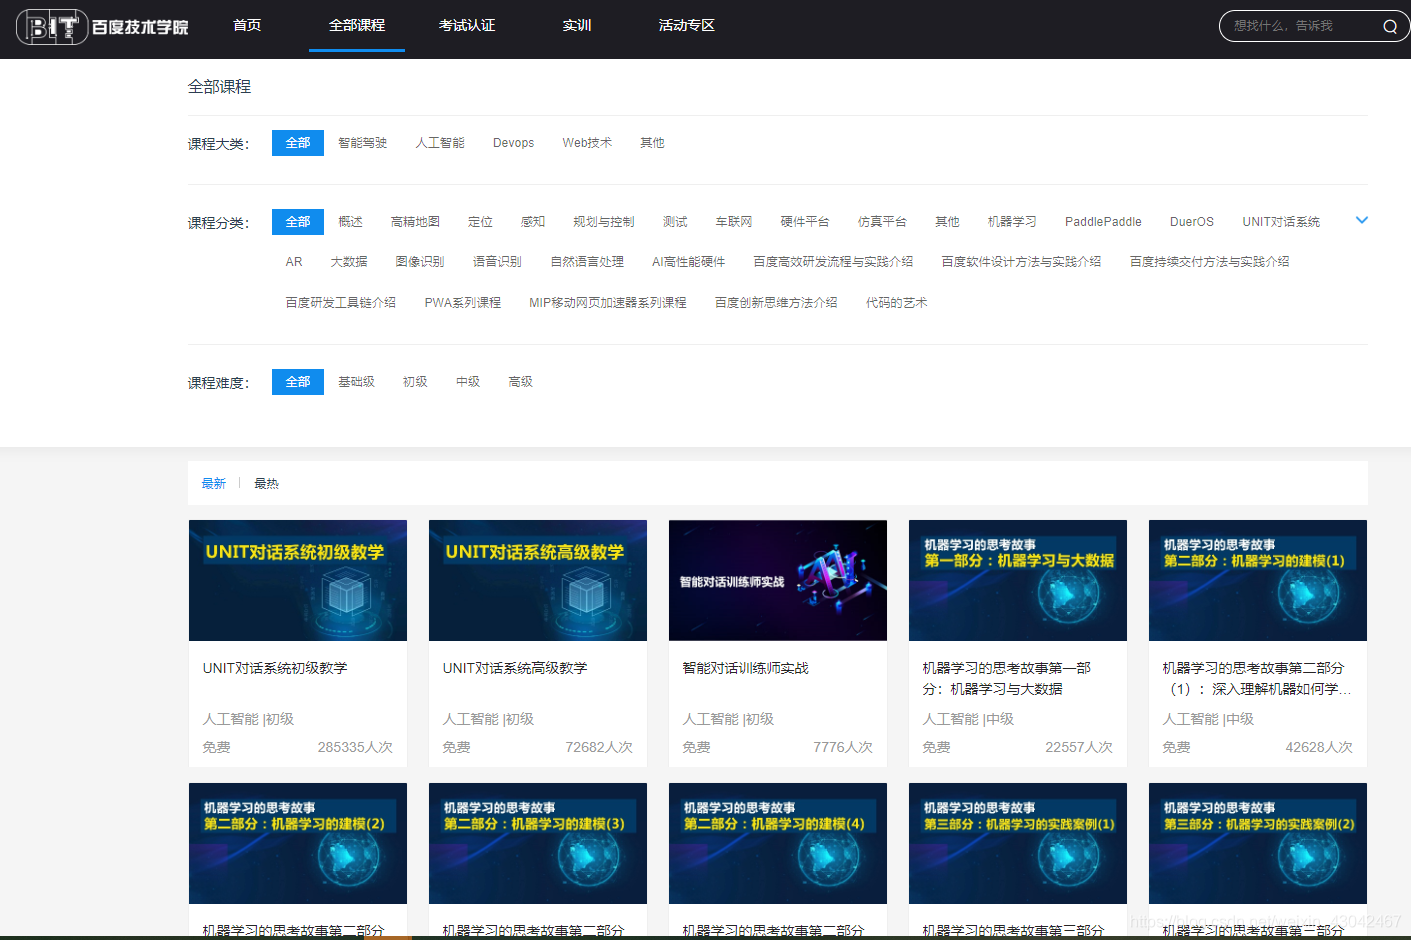This screenshot has height=940, width=1411.
Task: Open 机器学习与大数据 first-part course thumbnail
Action: point(1018,580)
